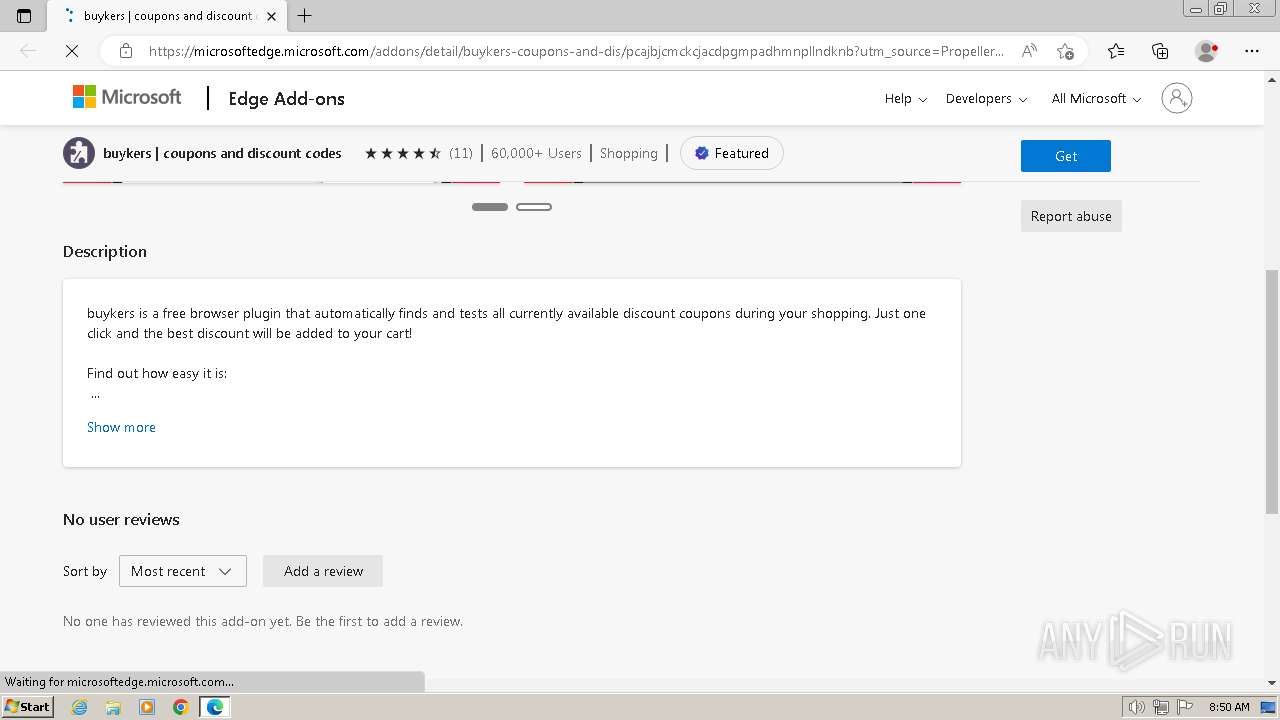Add this page to favorites

1065,51
